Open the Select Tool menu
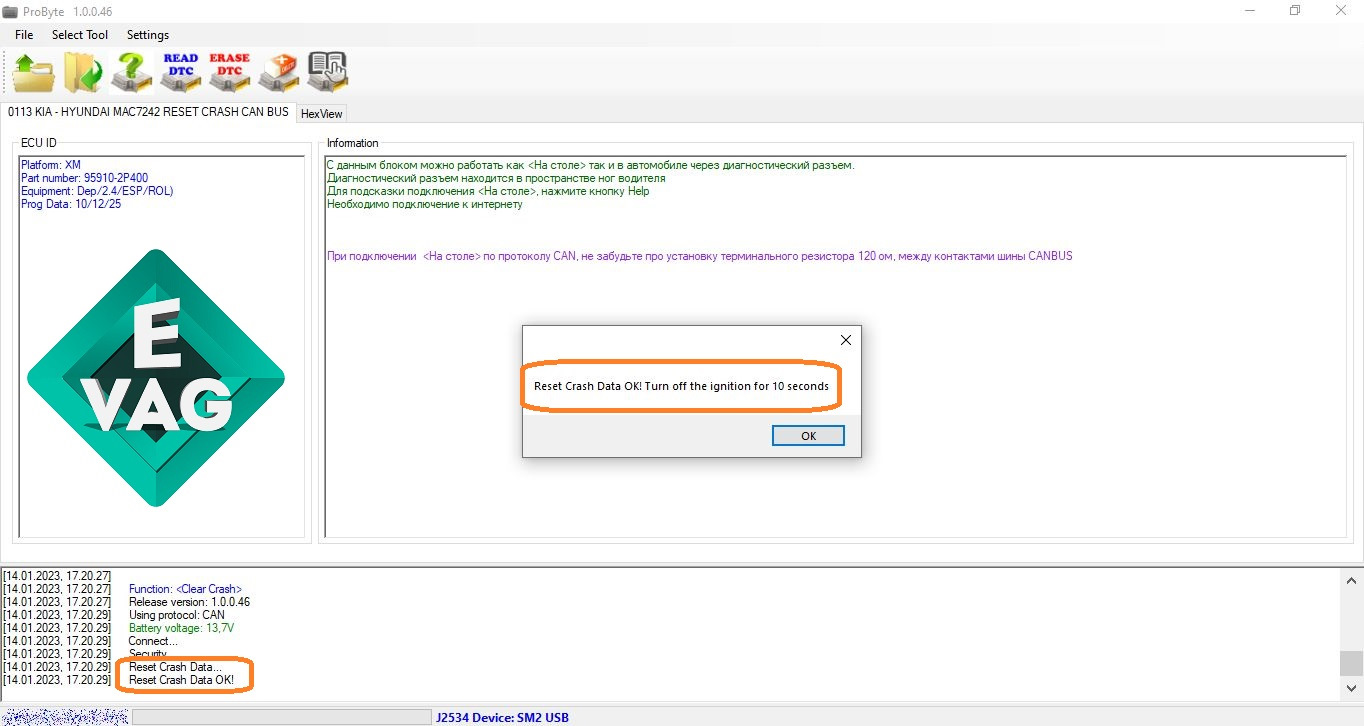Image resolution: width=1364 pixels, height=726 pixels. pos(80,35)
